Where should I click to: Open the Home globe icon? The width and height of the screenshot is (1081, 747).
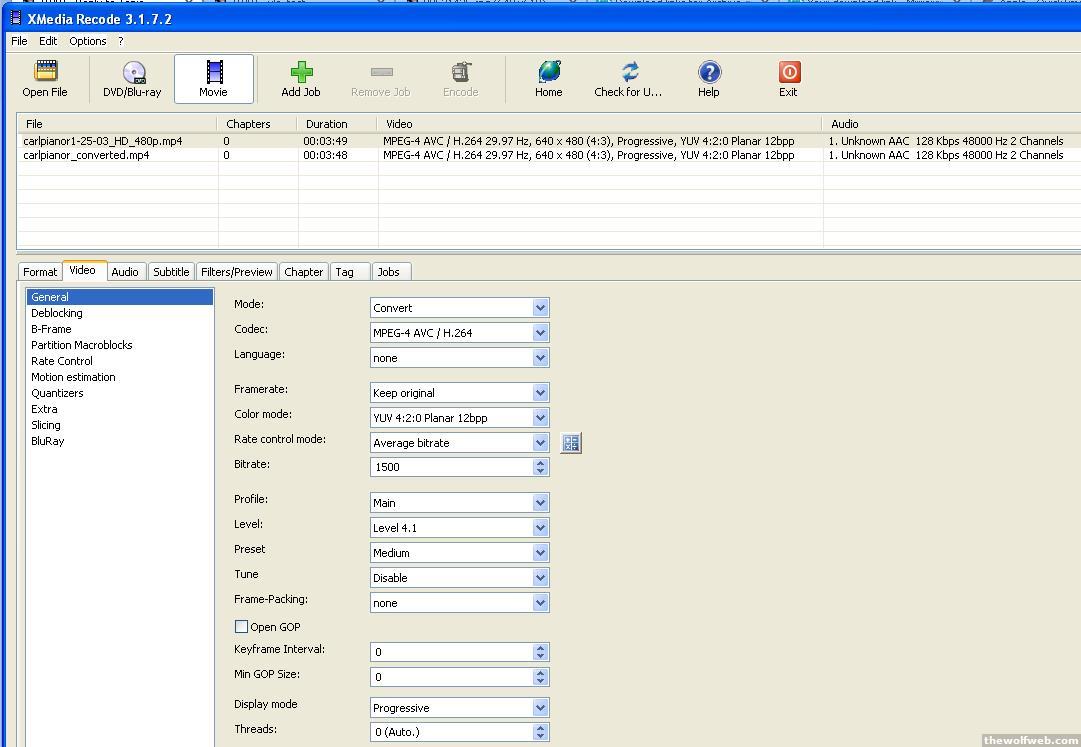[548, 73]
